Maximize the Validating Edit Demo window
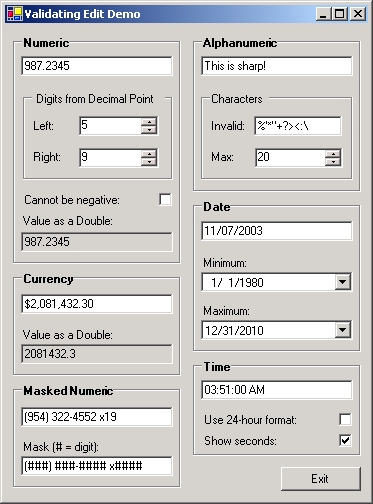This screenshot has height=504, width=373. [340, 14]
